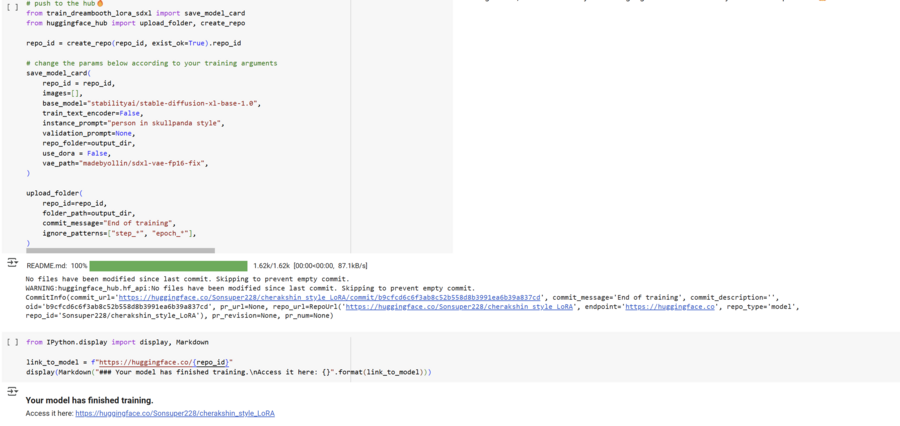Click the 'from IPython.display import display, Markdown' line
Image resolution: width=900 pixels, height=426 pixels.
click(118, 342)
